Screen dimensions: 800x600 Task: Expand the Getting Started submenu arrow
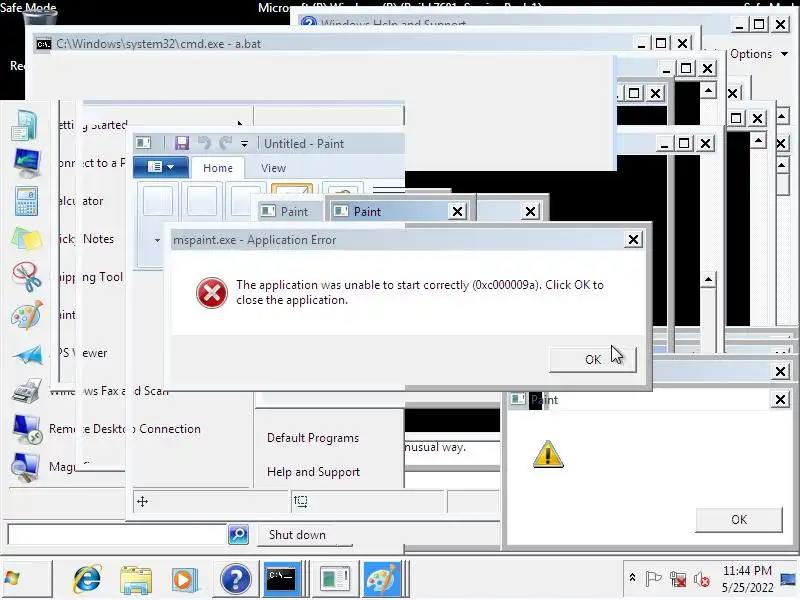240,123
